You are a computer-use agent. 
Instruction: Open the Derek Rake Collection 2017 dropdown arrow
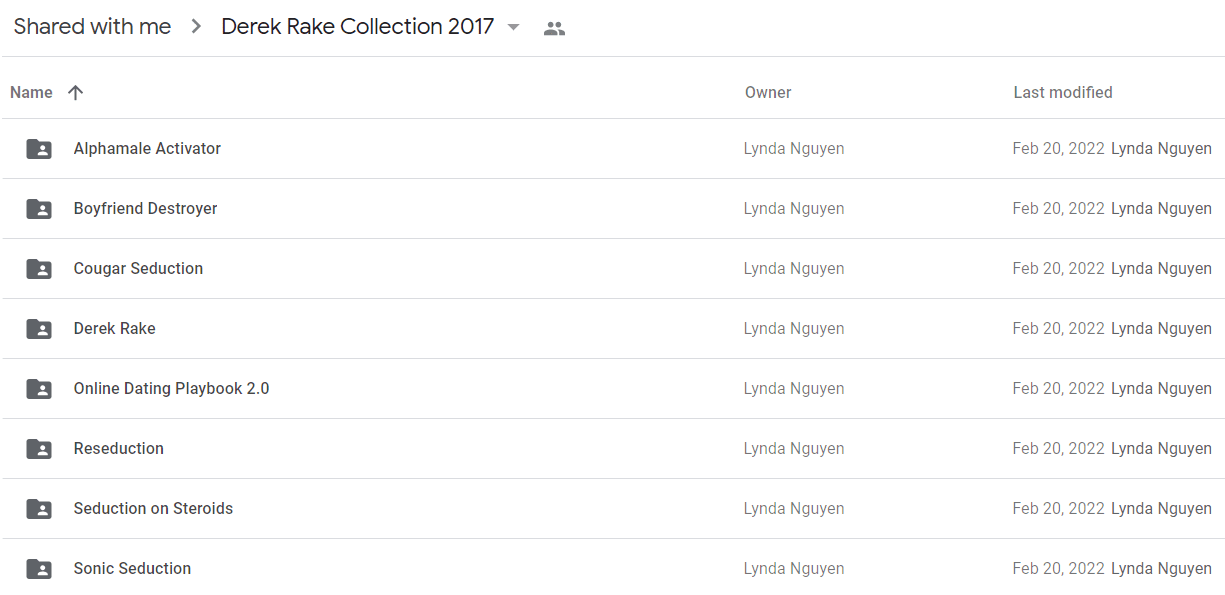[514, 27]
